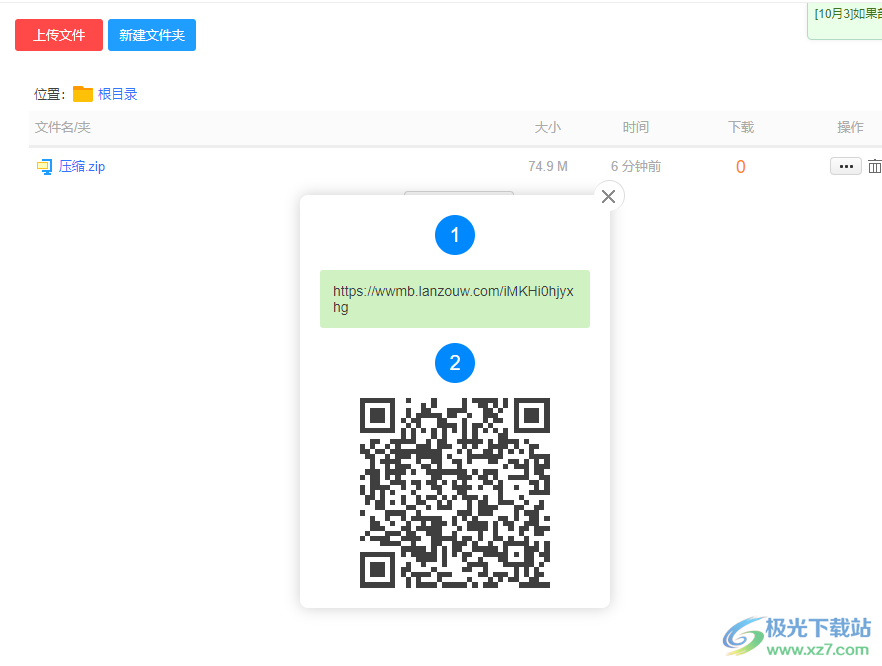Open the more options button for 压缩.zip

click(846, 166)
